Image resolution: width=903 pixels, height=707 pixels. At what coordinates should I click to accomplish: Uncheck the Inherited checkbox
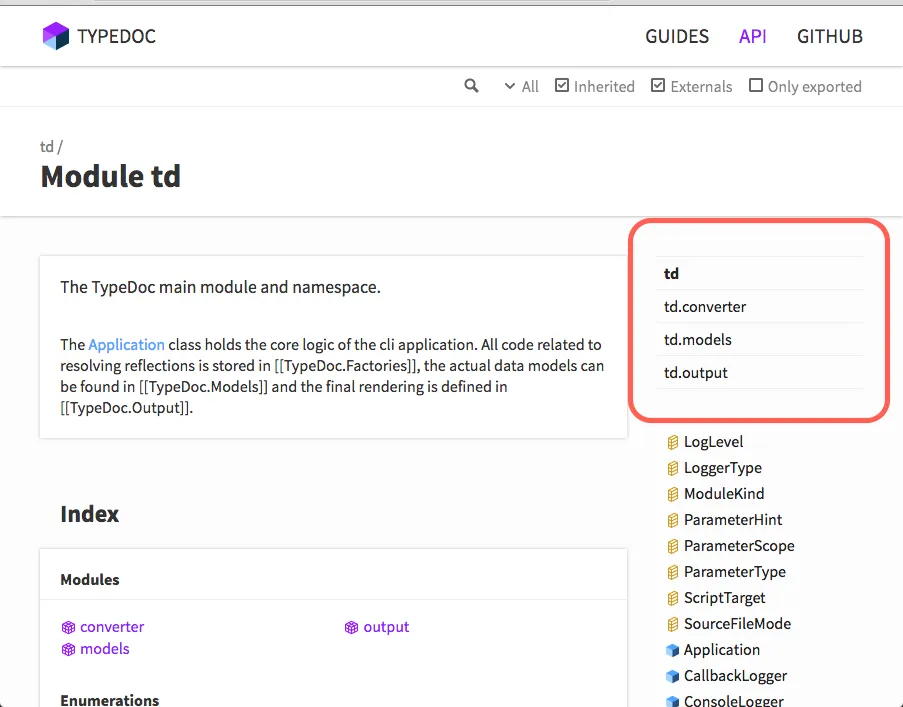561,86
